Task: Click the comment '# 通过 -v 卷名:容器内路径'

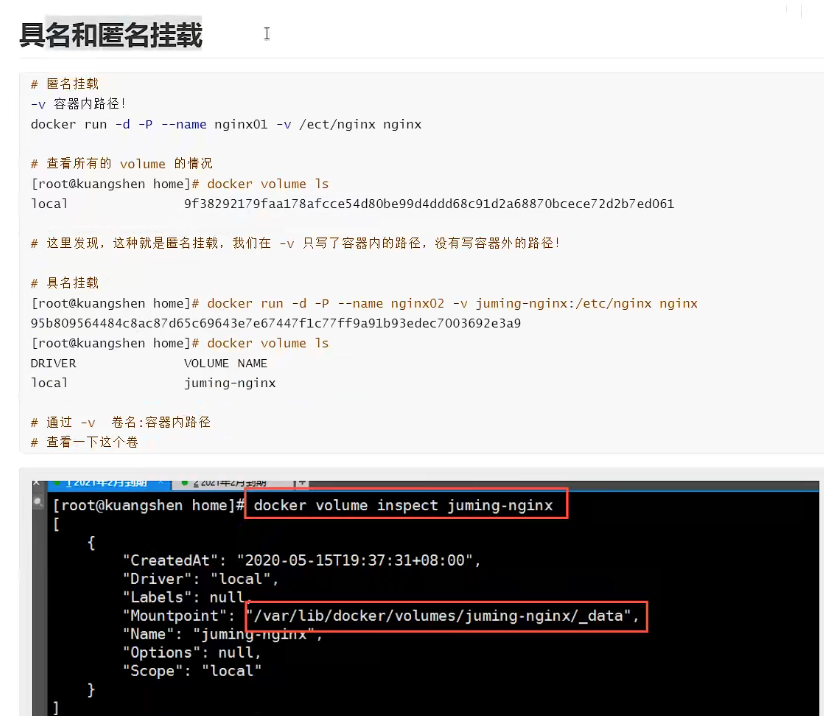Action: pyautogui.click(x=121, y=422)
